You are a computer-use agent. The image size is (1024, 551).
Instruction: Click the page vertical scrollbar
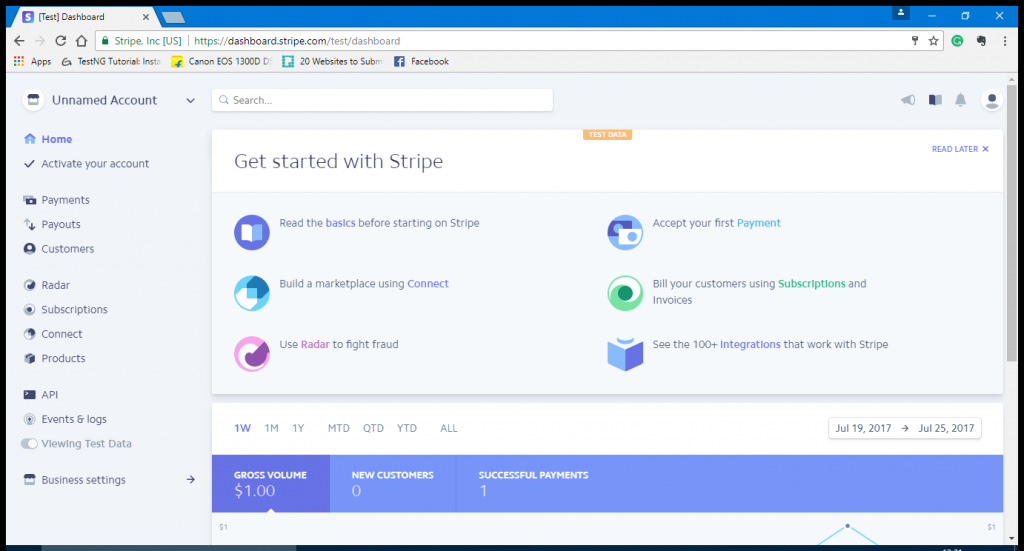pos(1012,222)
